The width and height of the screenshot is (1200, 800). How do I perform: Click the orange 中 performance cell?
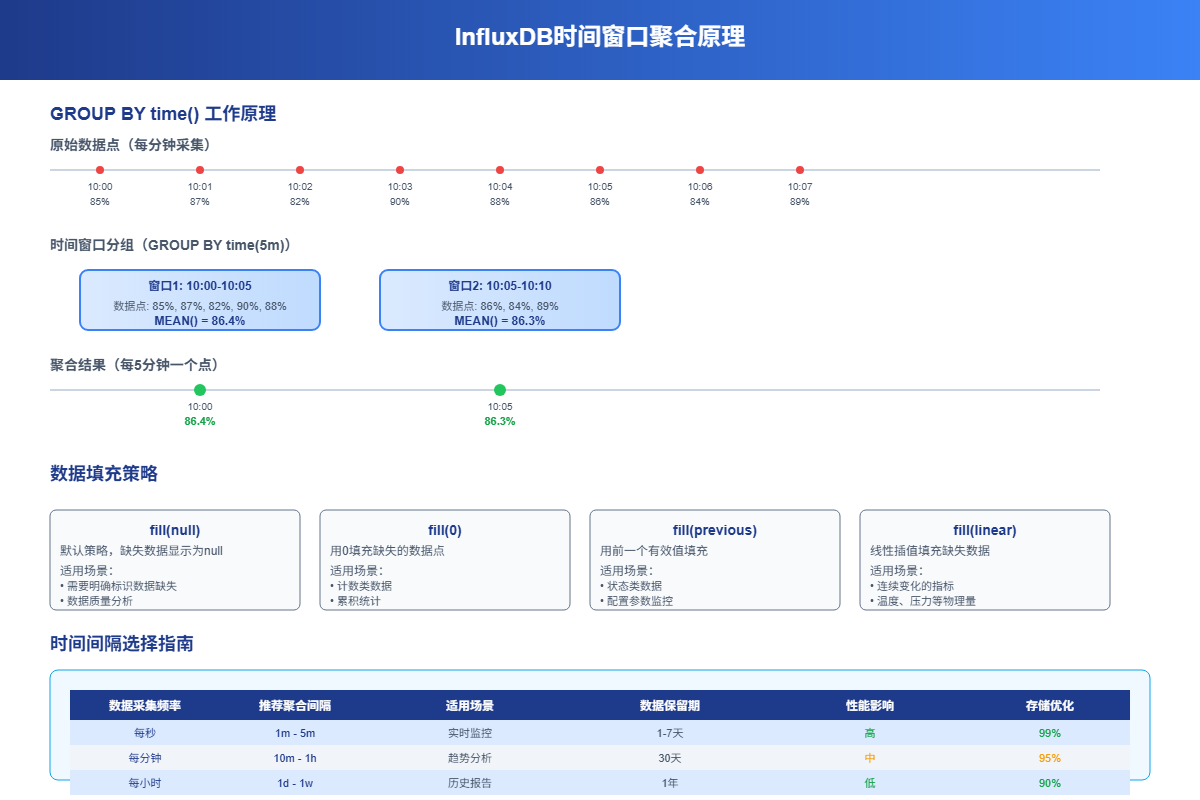[870, 758]
